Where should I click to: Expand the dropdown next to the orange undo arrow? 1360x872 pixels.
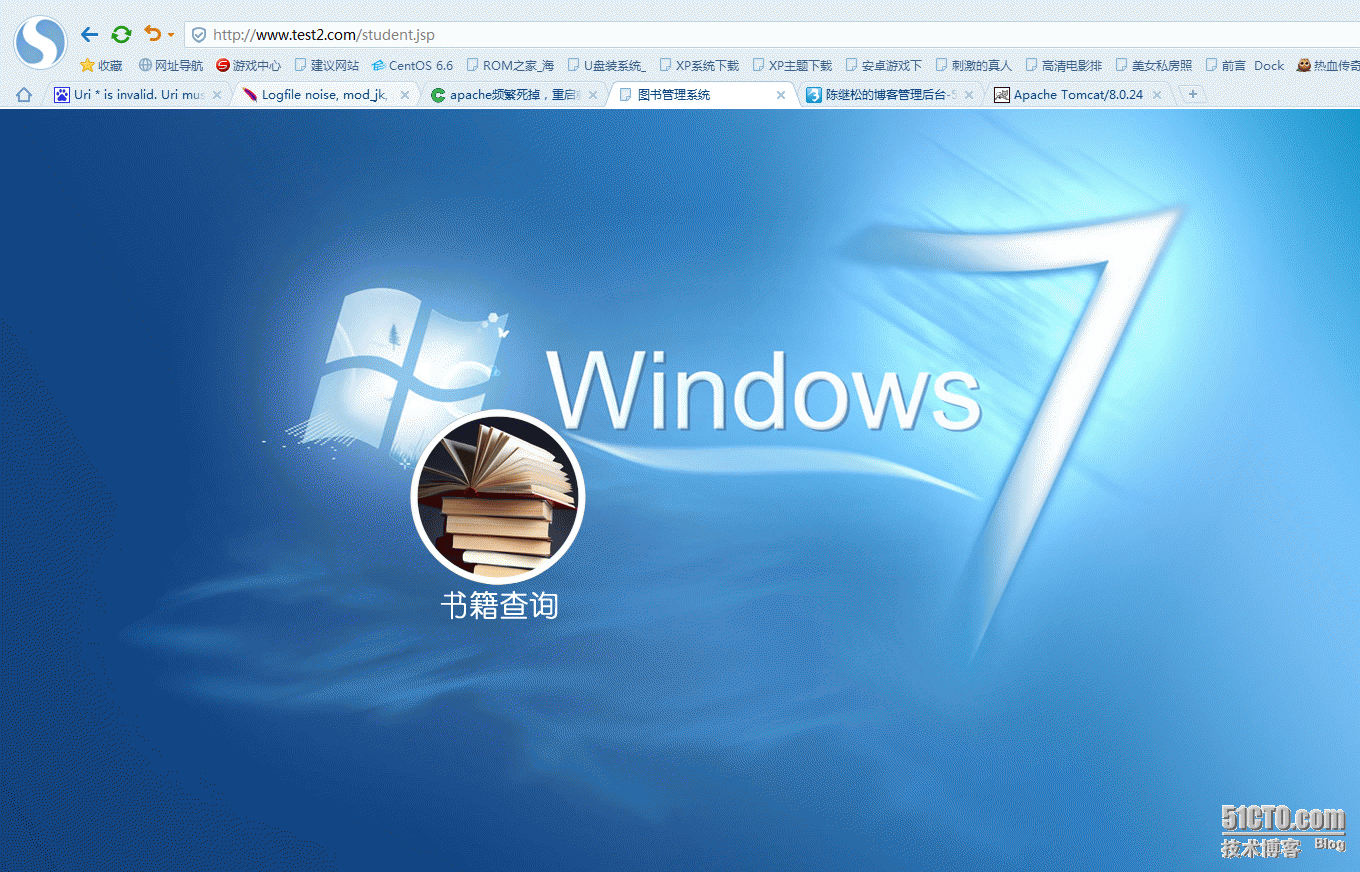click(x=171, y=35)
